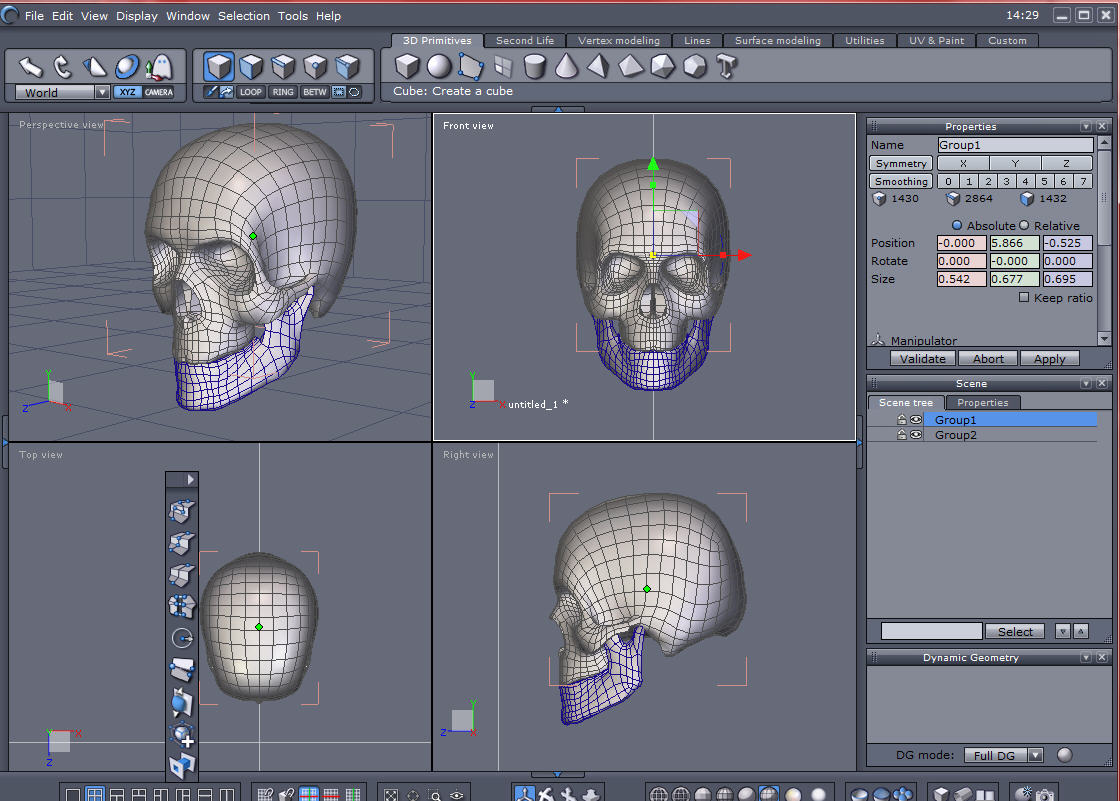1120x801 pixels.
Task: Choose the Cylinder primitive tool
Action: pos(534,66)
